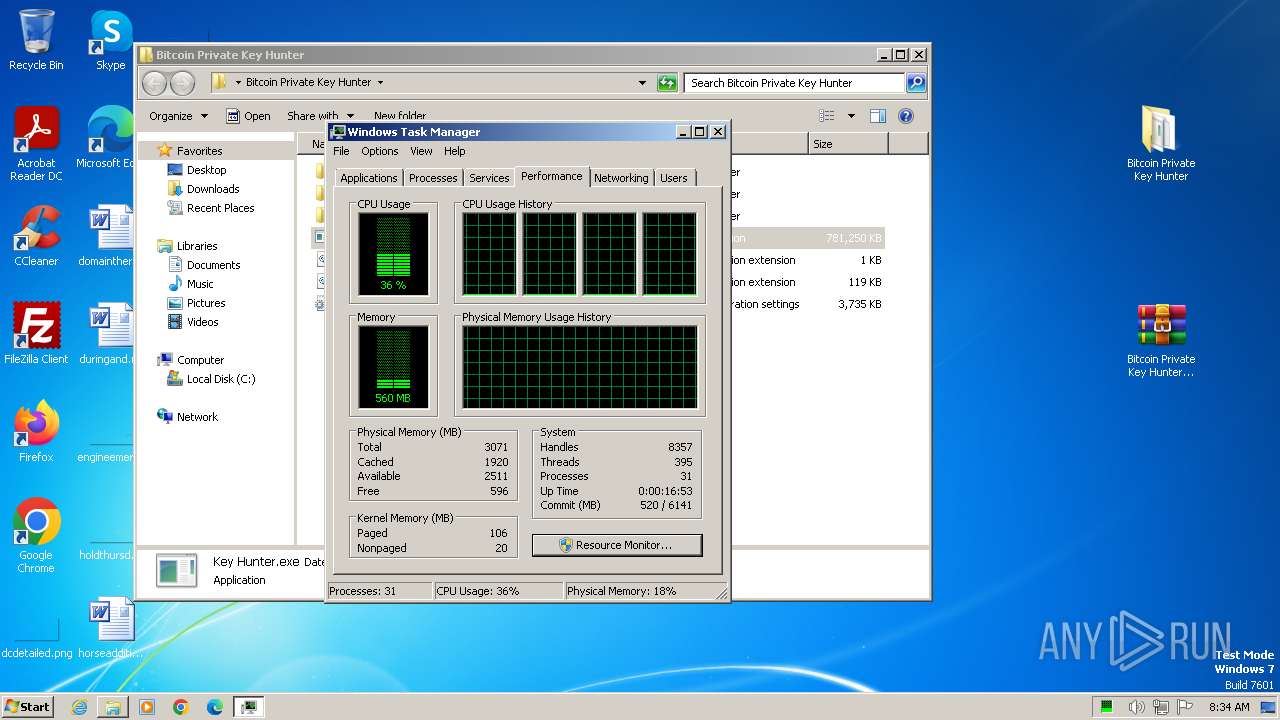Viewport: 1280px width, 720px height.
Task: Click the Size column header
Action: pyautogui.click(x=848, y=144)
